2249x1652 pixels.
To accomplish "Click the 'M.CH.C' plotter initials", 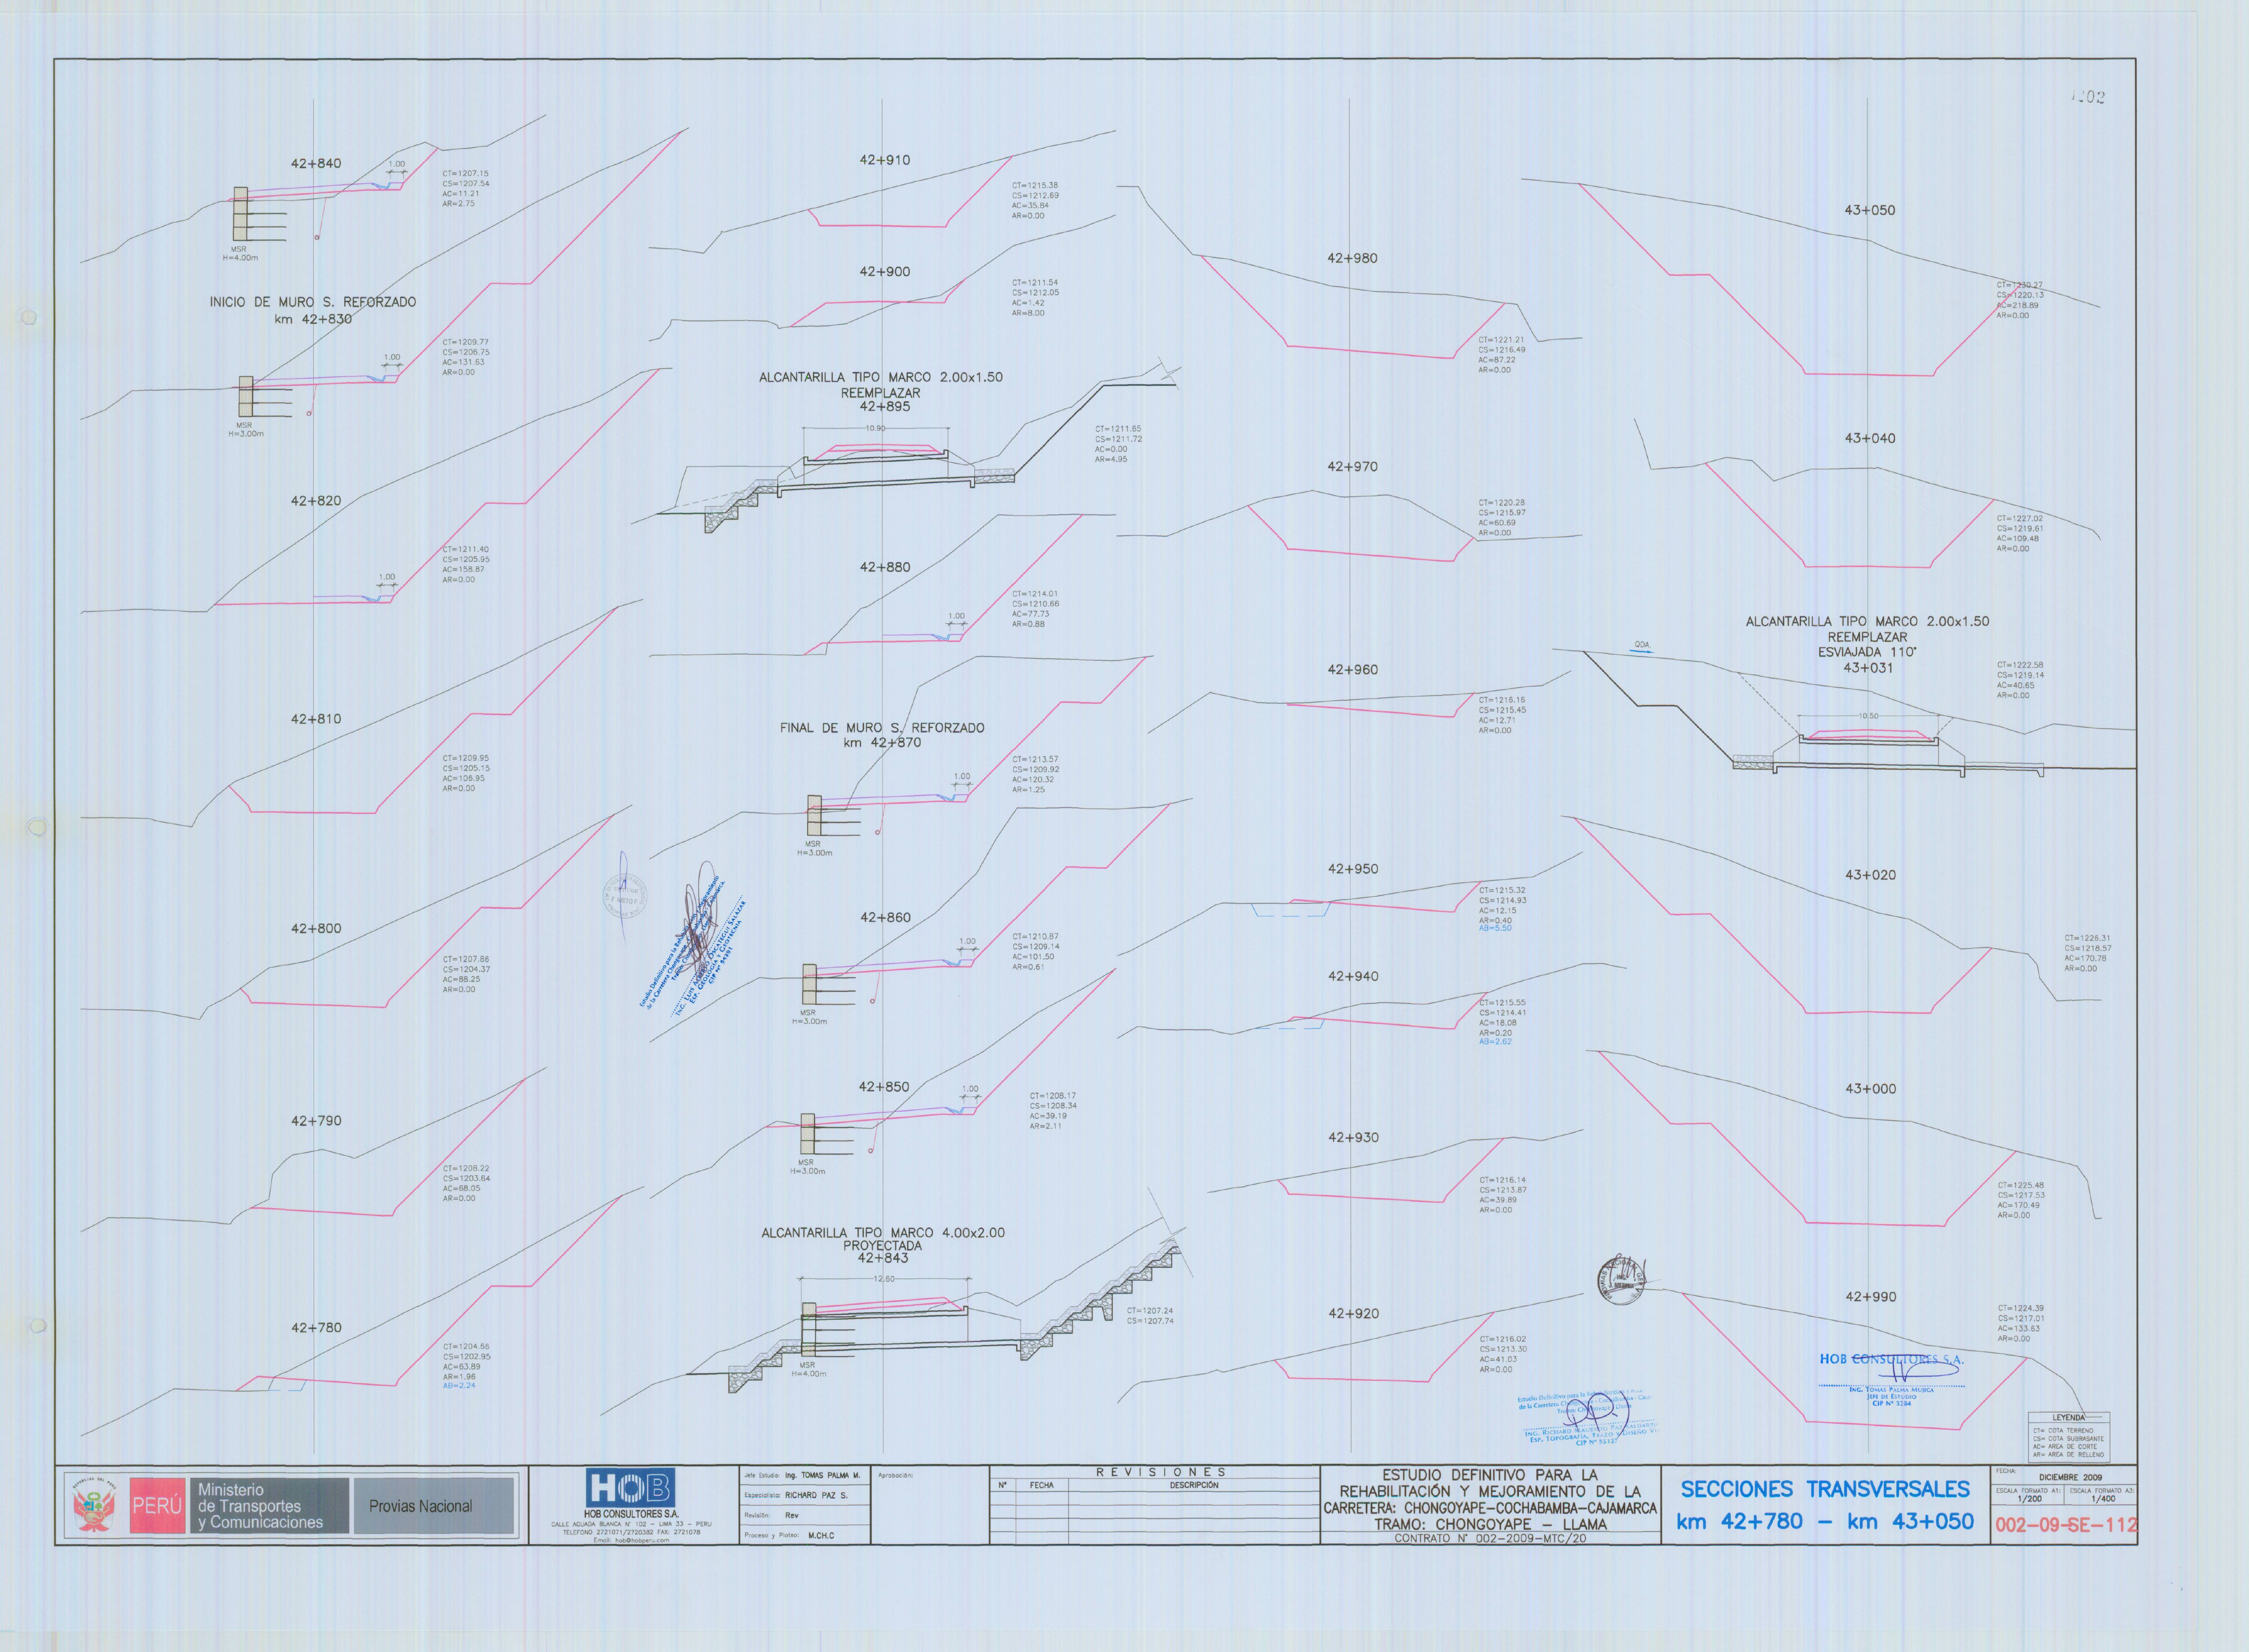I will click(x=821, y=1535).
